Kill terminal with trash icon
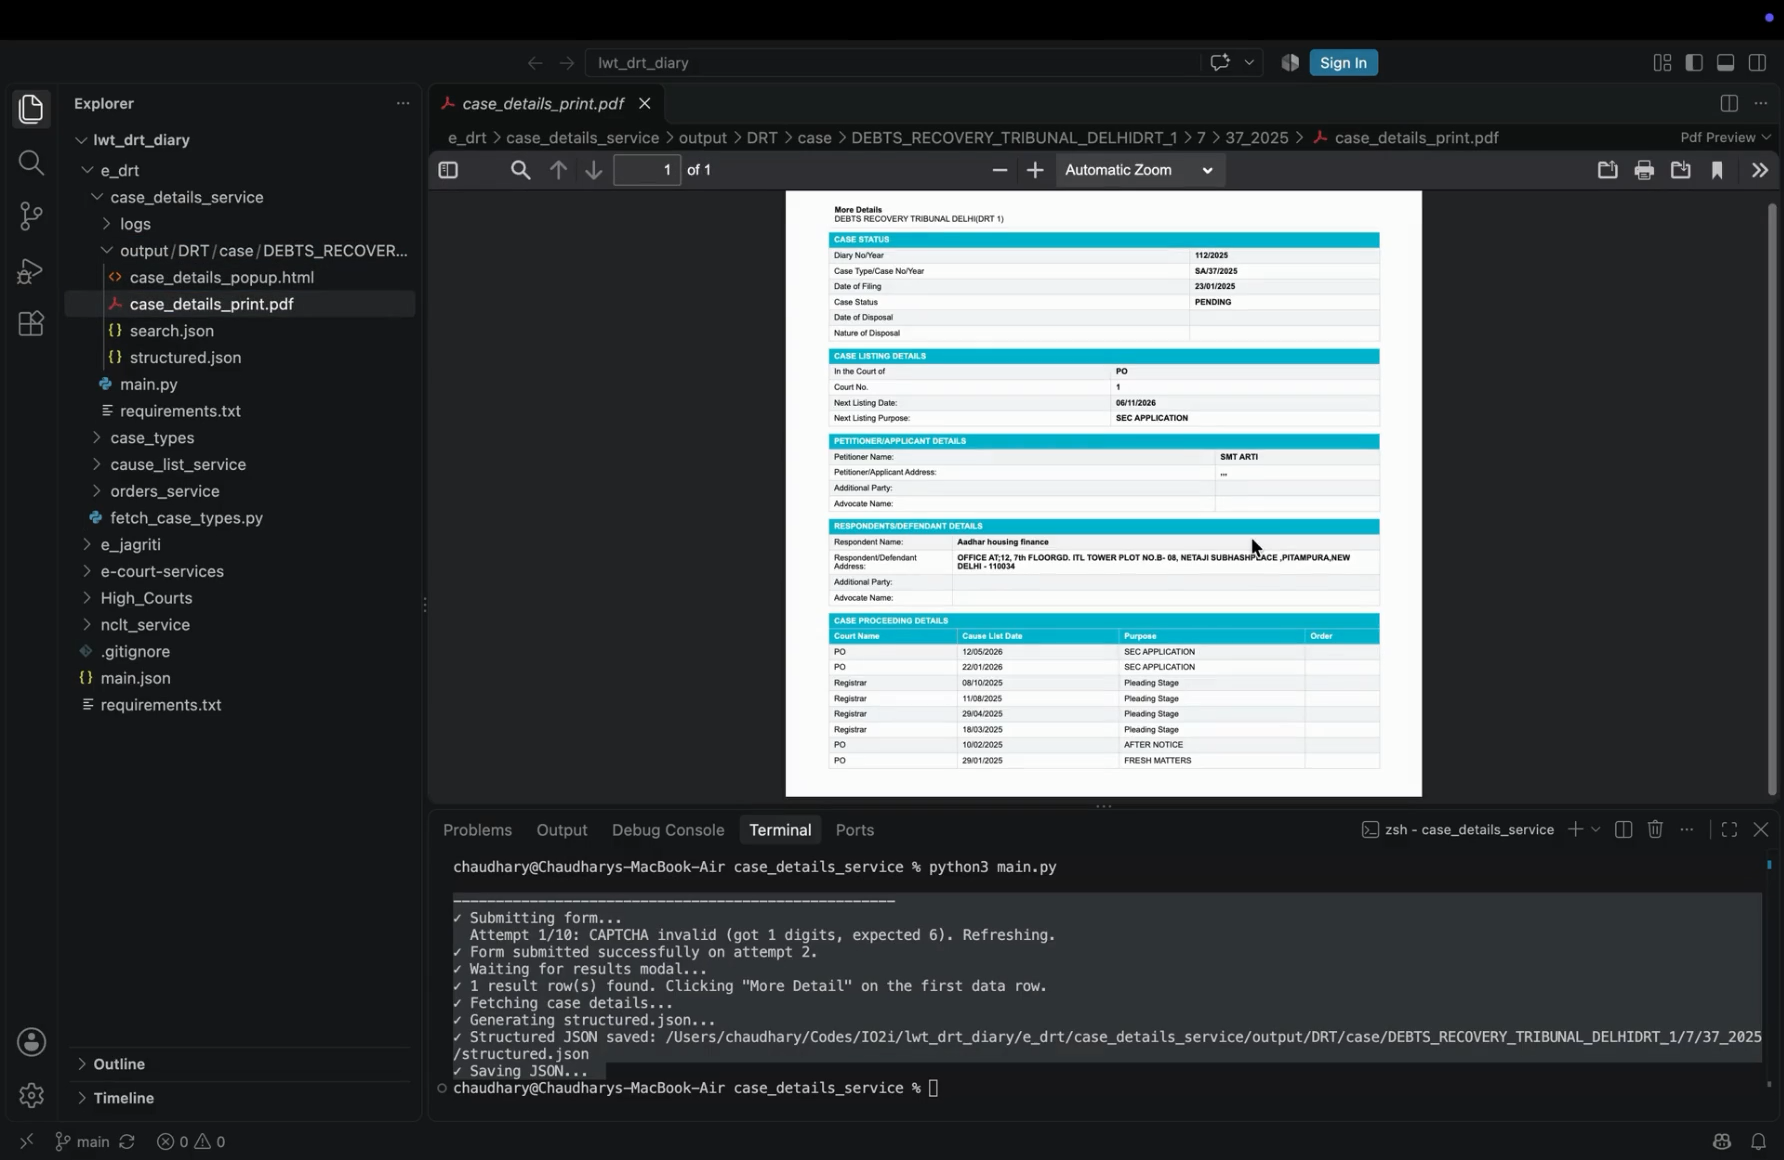Image resolution: width=1784 pixels, height=1160 pixels. click(1655, 829)
